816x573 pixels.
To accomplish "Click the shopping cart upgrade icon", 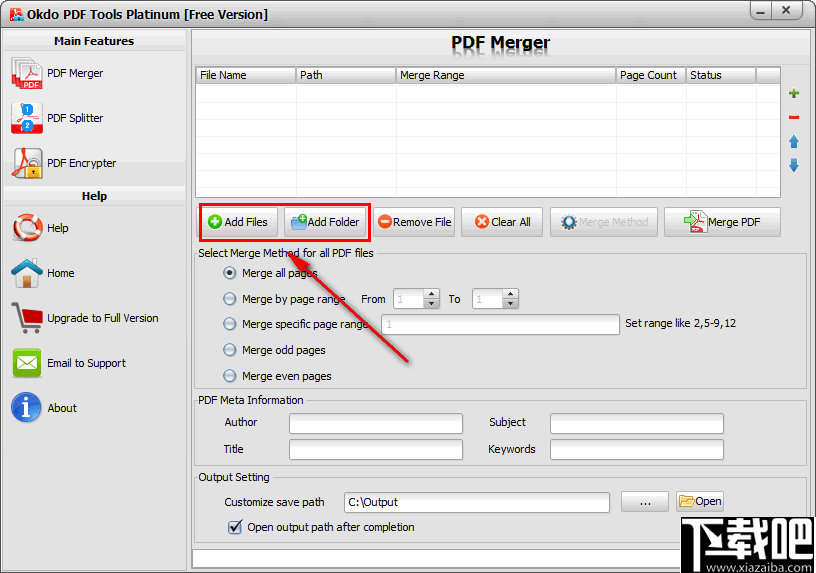I will point(27,318).
